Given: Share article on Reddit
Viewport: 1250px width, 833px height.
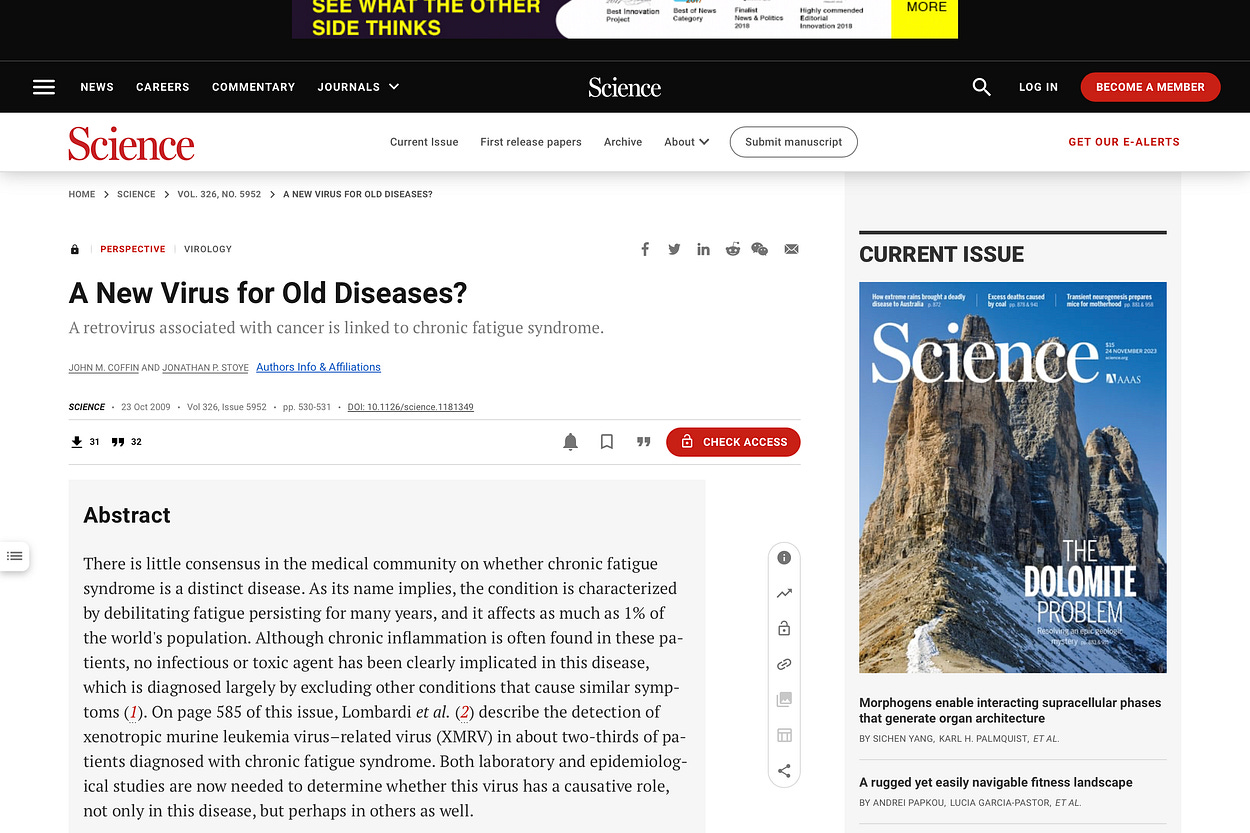Looking at the screenshot, I should 733,249.
